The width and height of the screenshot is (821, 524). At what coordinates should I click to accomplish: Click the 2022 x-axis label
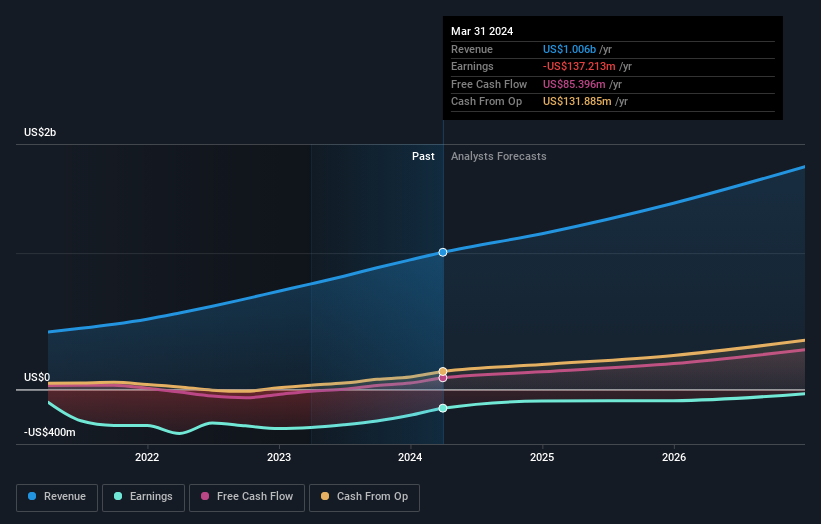[147, 457]
